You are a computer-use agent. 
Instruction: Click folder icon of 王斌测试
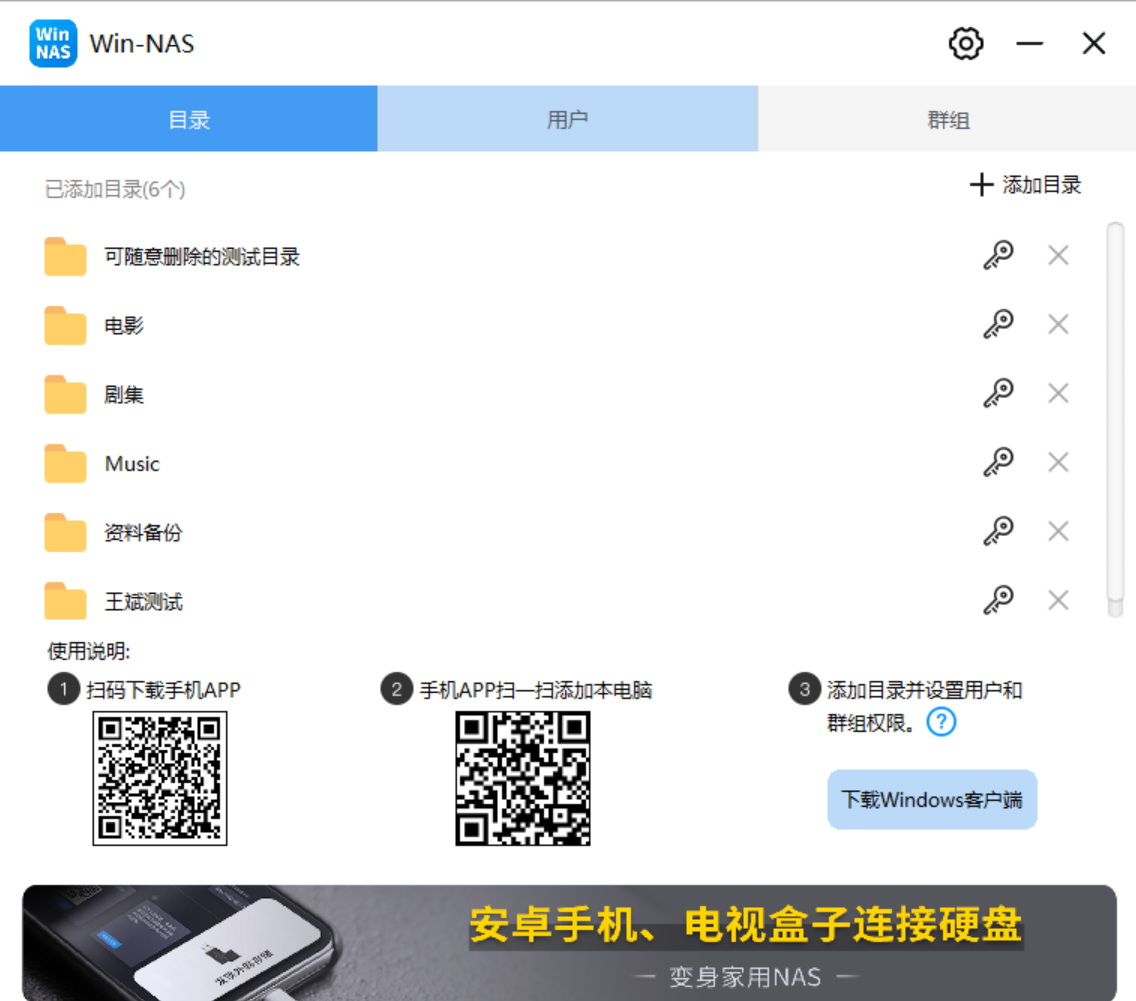(65, 601)
